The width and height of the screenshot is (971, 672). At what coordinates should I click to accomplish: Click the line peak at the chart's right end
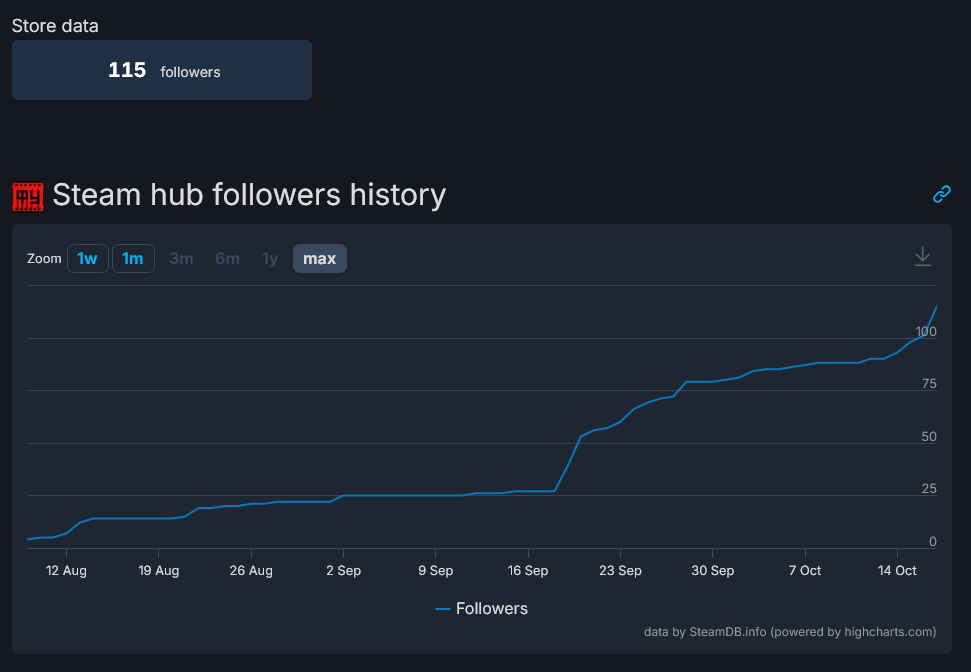(936, 306)
